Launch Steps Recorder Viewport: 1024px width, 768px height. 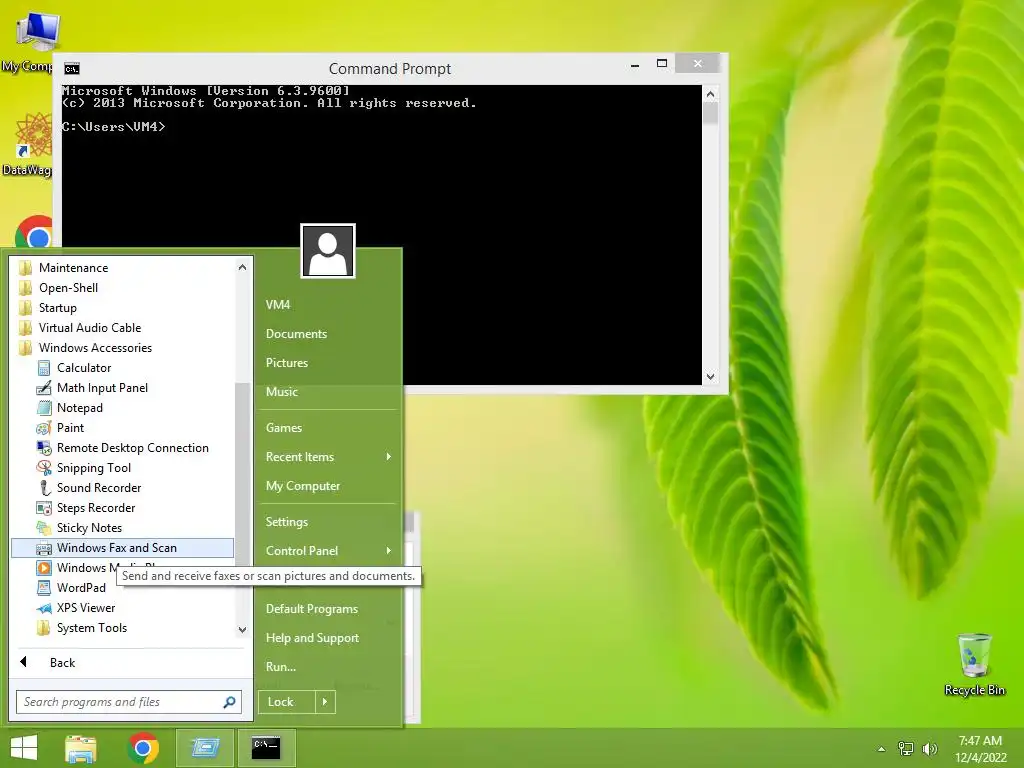[122, 507]
